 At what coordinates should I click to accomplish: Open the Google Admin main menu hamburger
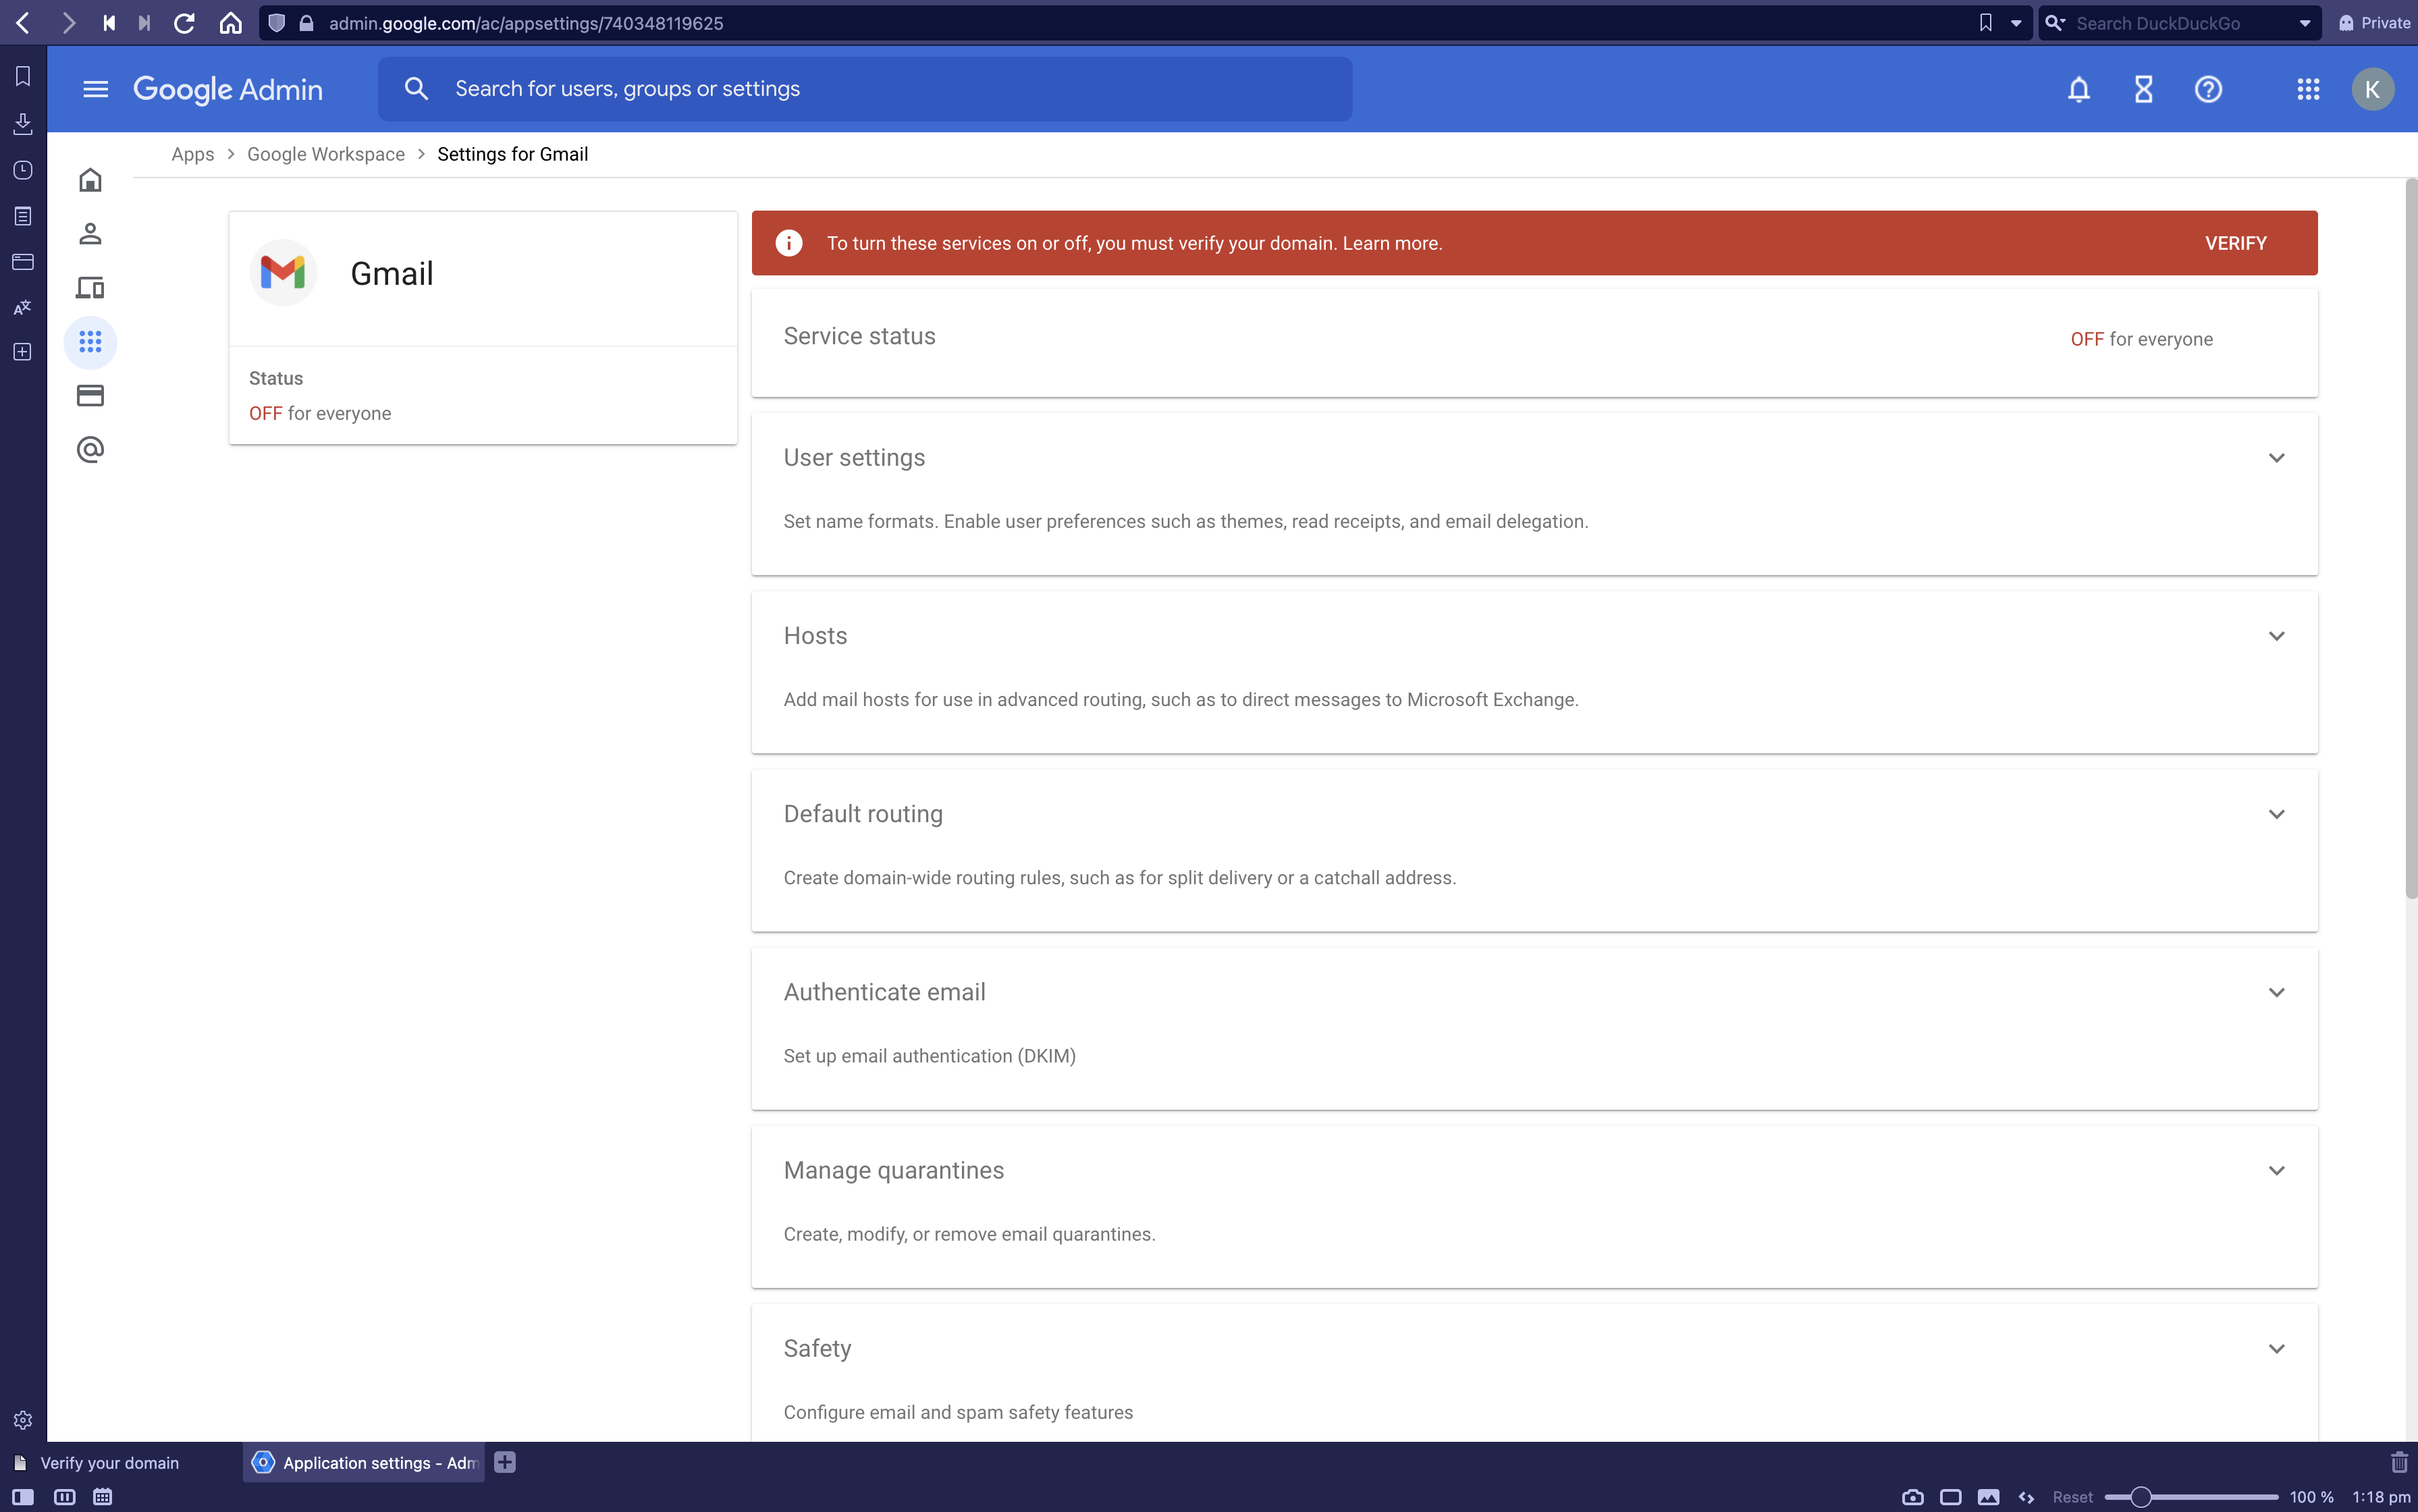[x=95, y=89]
